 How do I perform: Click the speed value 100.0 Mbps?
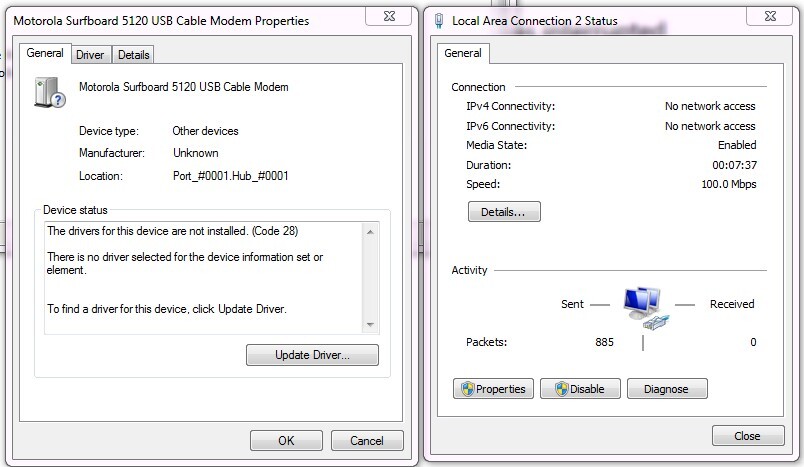(729, 184)
